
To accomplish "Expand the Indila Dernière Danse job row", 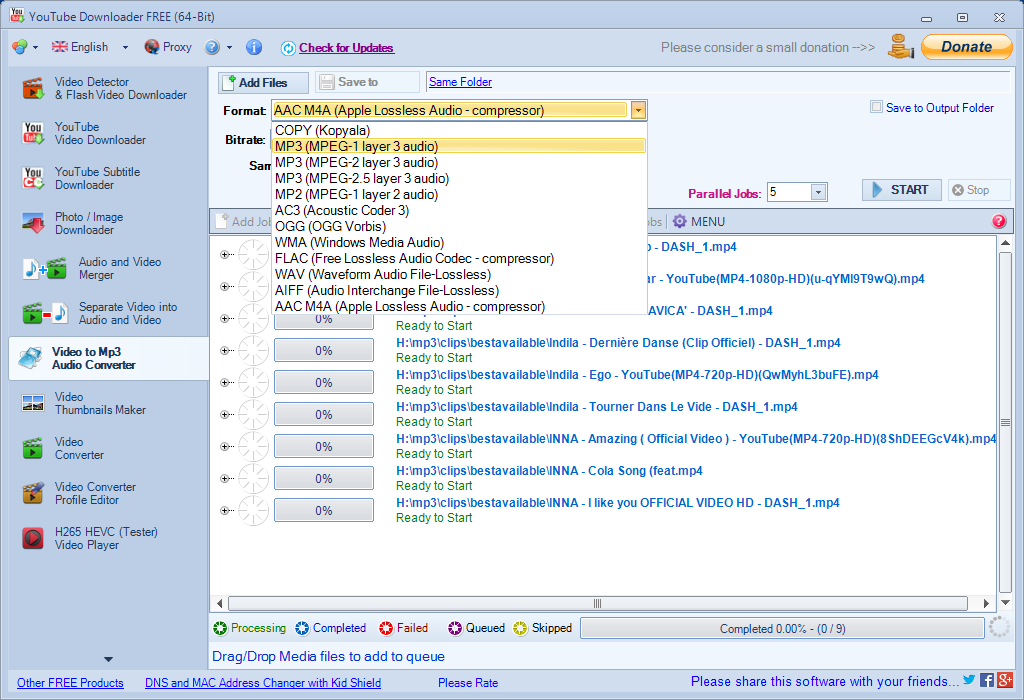I will click(224, 351).
